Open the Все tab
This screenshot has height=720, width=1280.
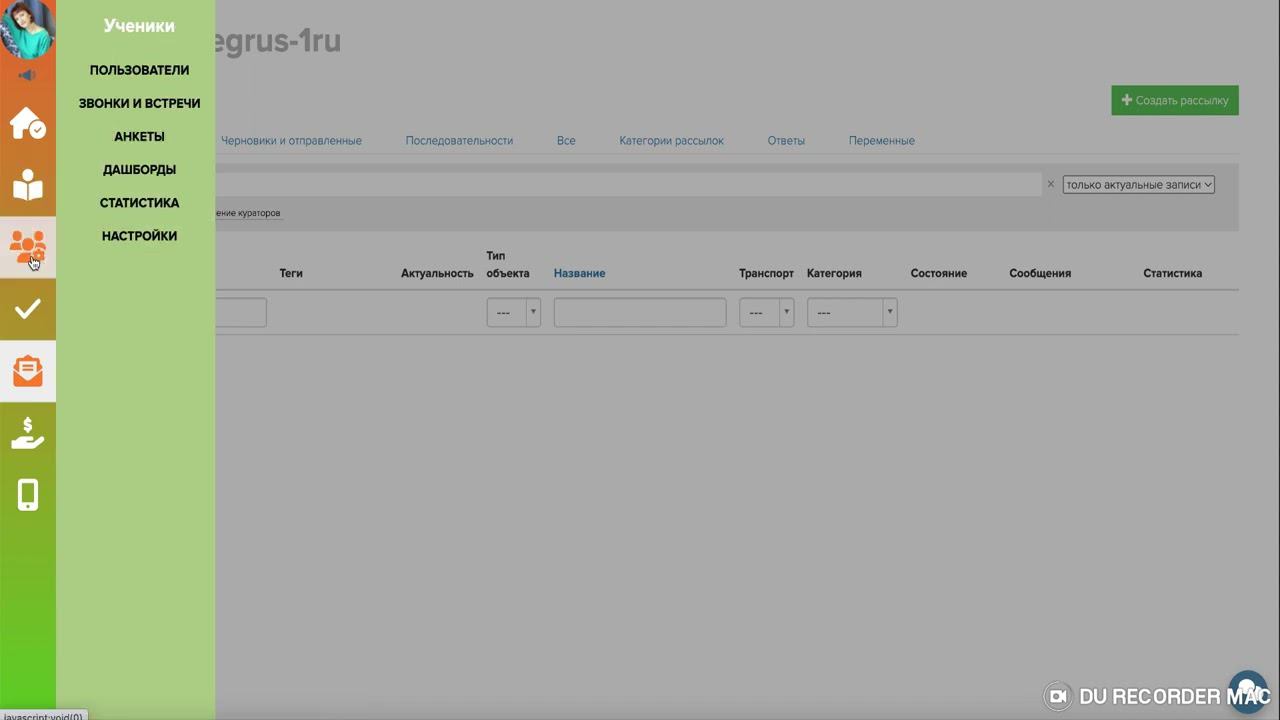tap(566, 141)
